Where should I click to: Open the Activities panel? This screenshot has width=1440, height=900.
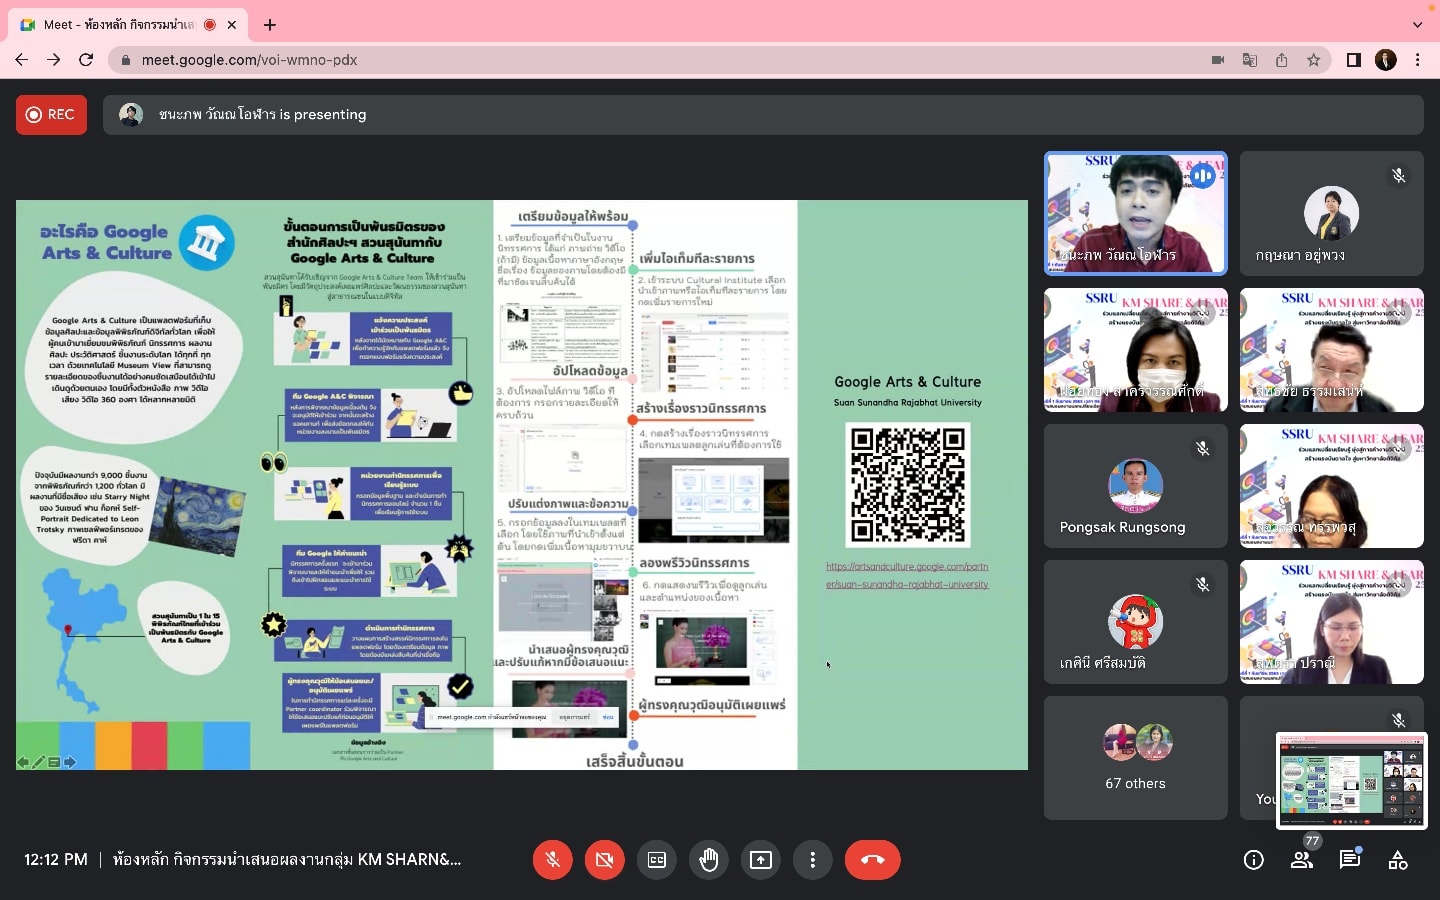1398,860
